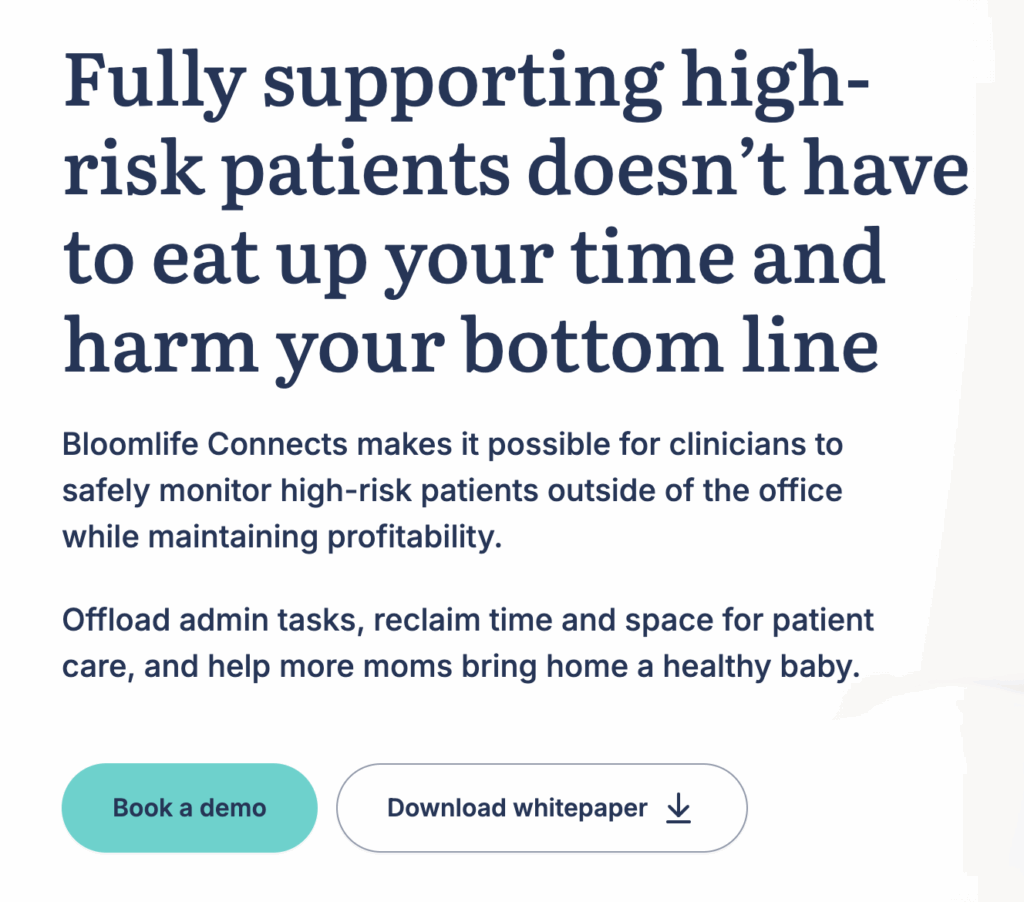The width and height of the screenshot is (1024, 902).
Task: Click the headline line "harm your bottom line"
Action: pyautogui.click(x=471, y=349)
